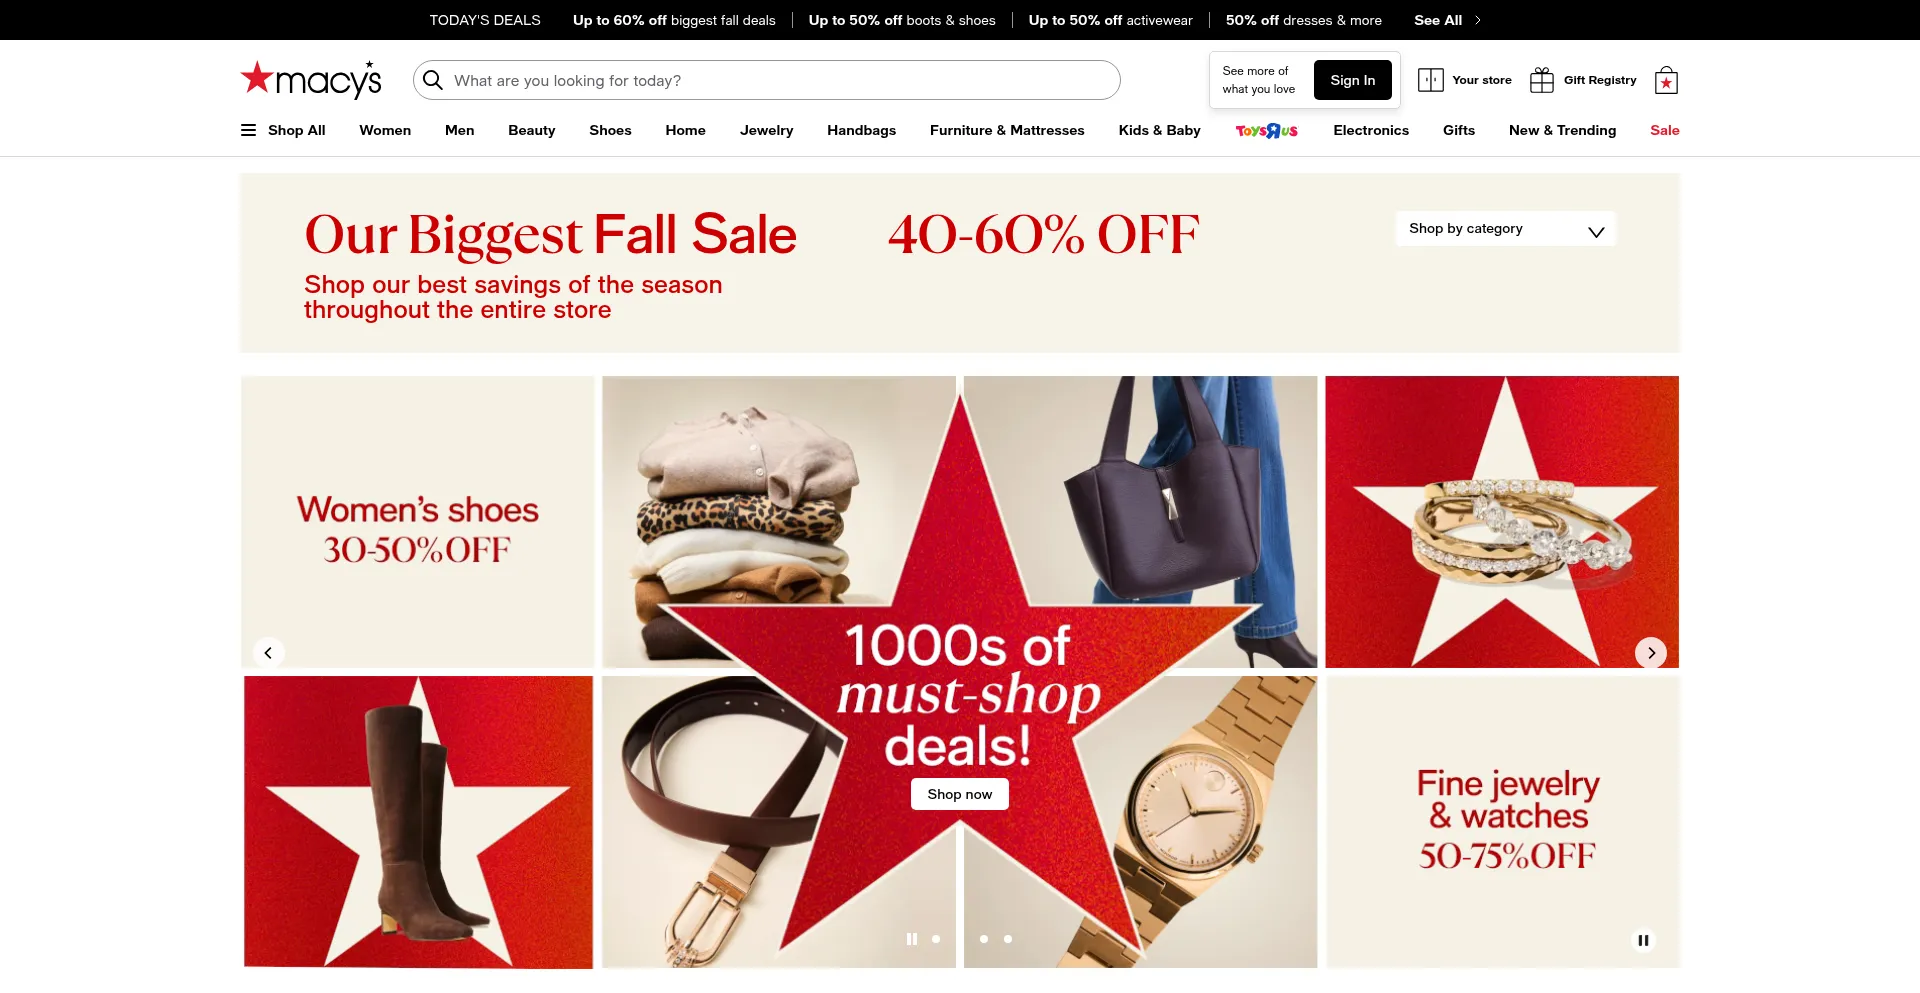The image size is (1920, 993).
Task: Pause the right side carousel
Action: [1643, 940]
